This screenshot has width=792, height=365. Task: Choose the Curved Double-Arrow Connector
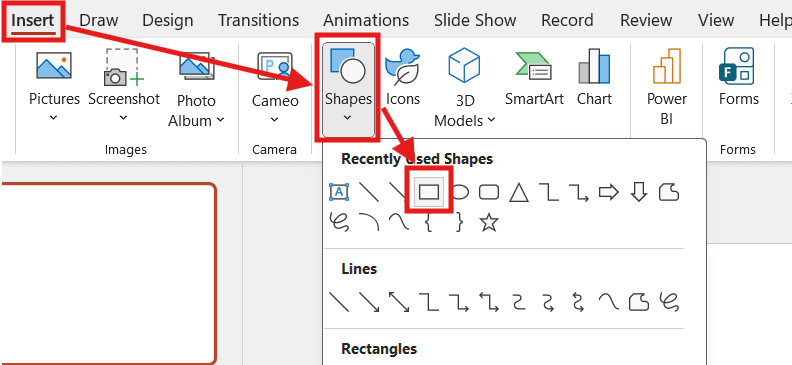click(578, 302)
